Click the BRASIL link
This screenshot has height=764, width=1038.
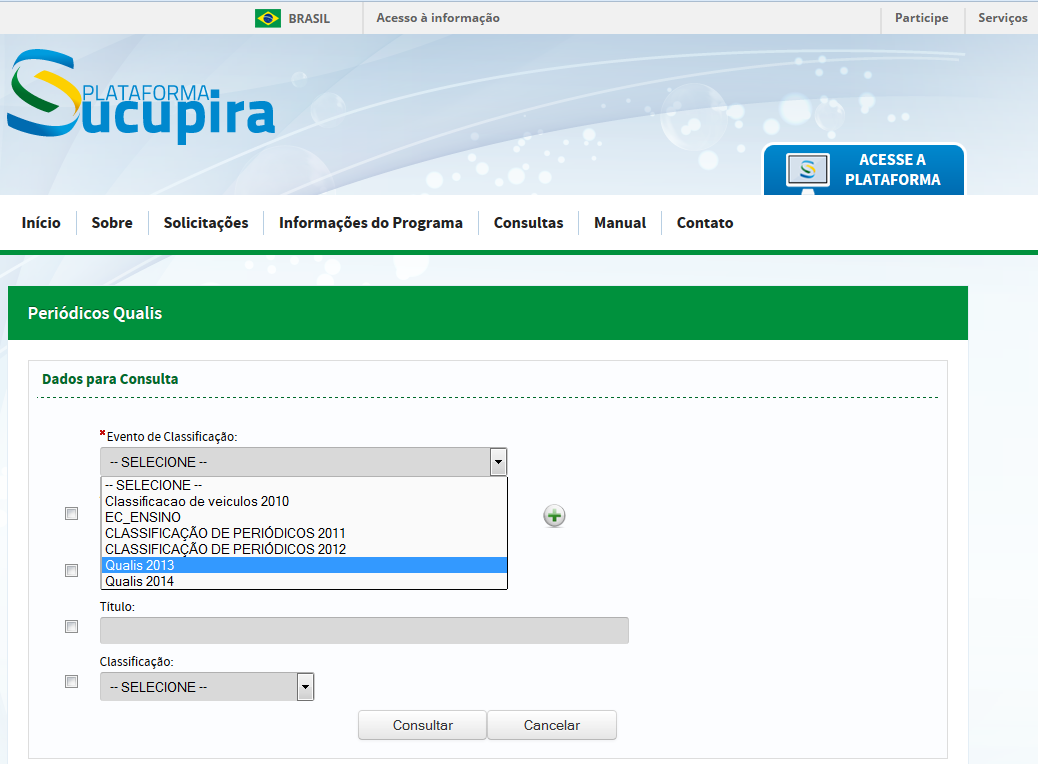tap(309, 19)
